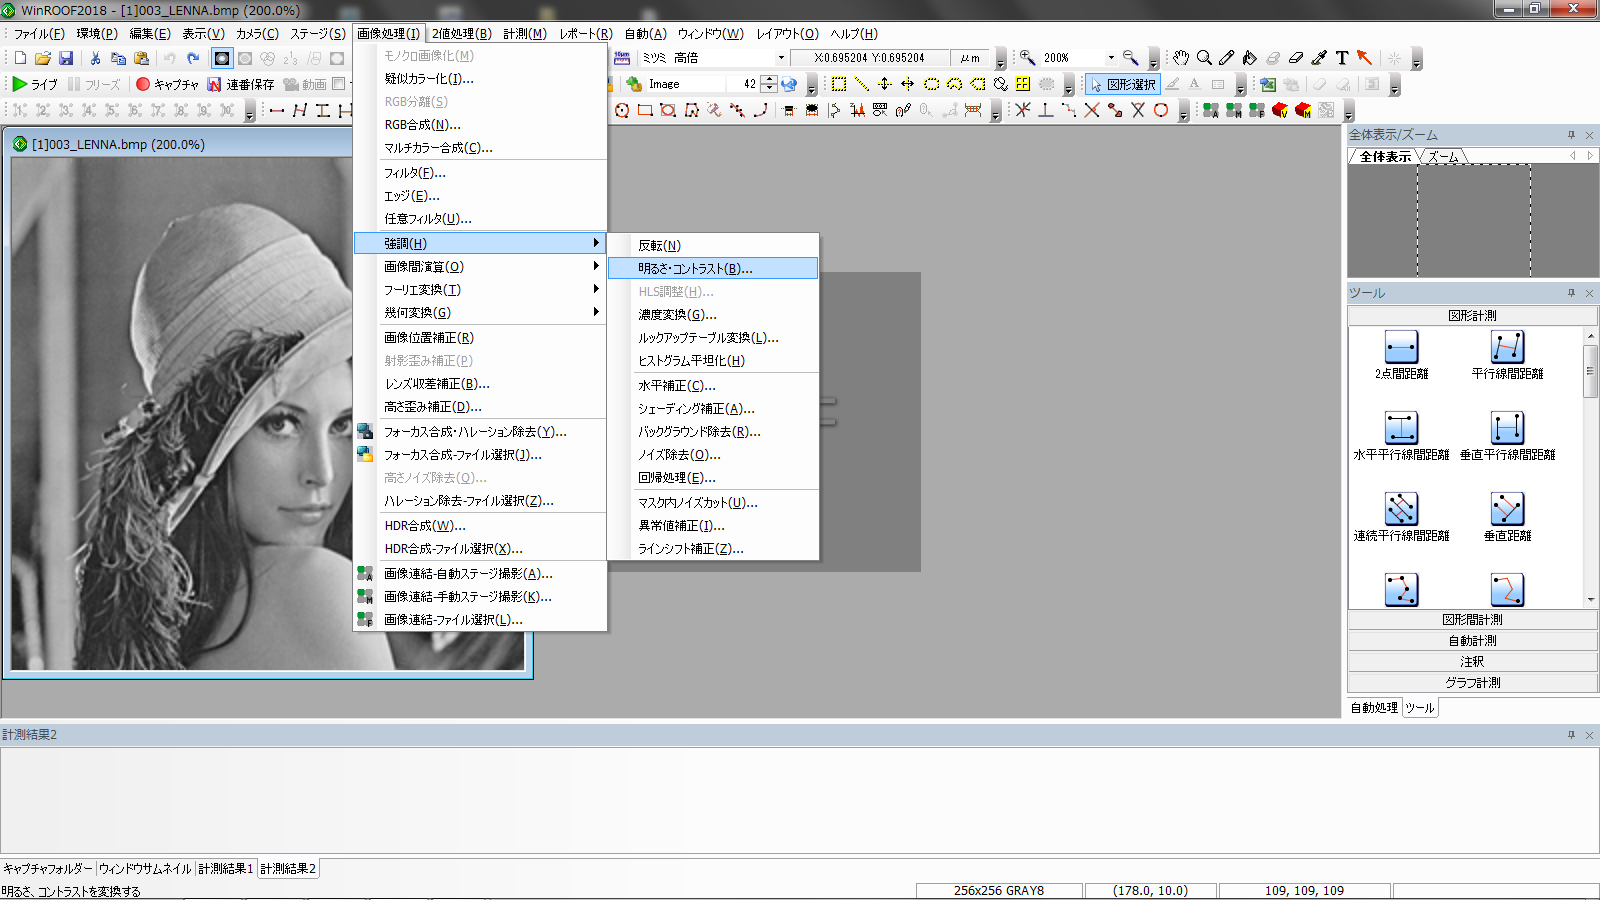The height and width of the screenshot is (900, 1600).
Task: Choose the 垂直距離 tool icon
Action: tap(1507, 509)
